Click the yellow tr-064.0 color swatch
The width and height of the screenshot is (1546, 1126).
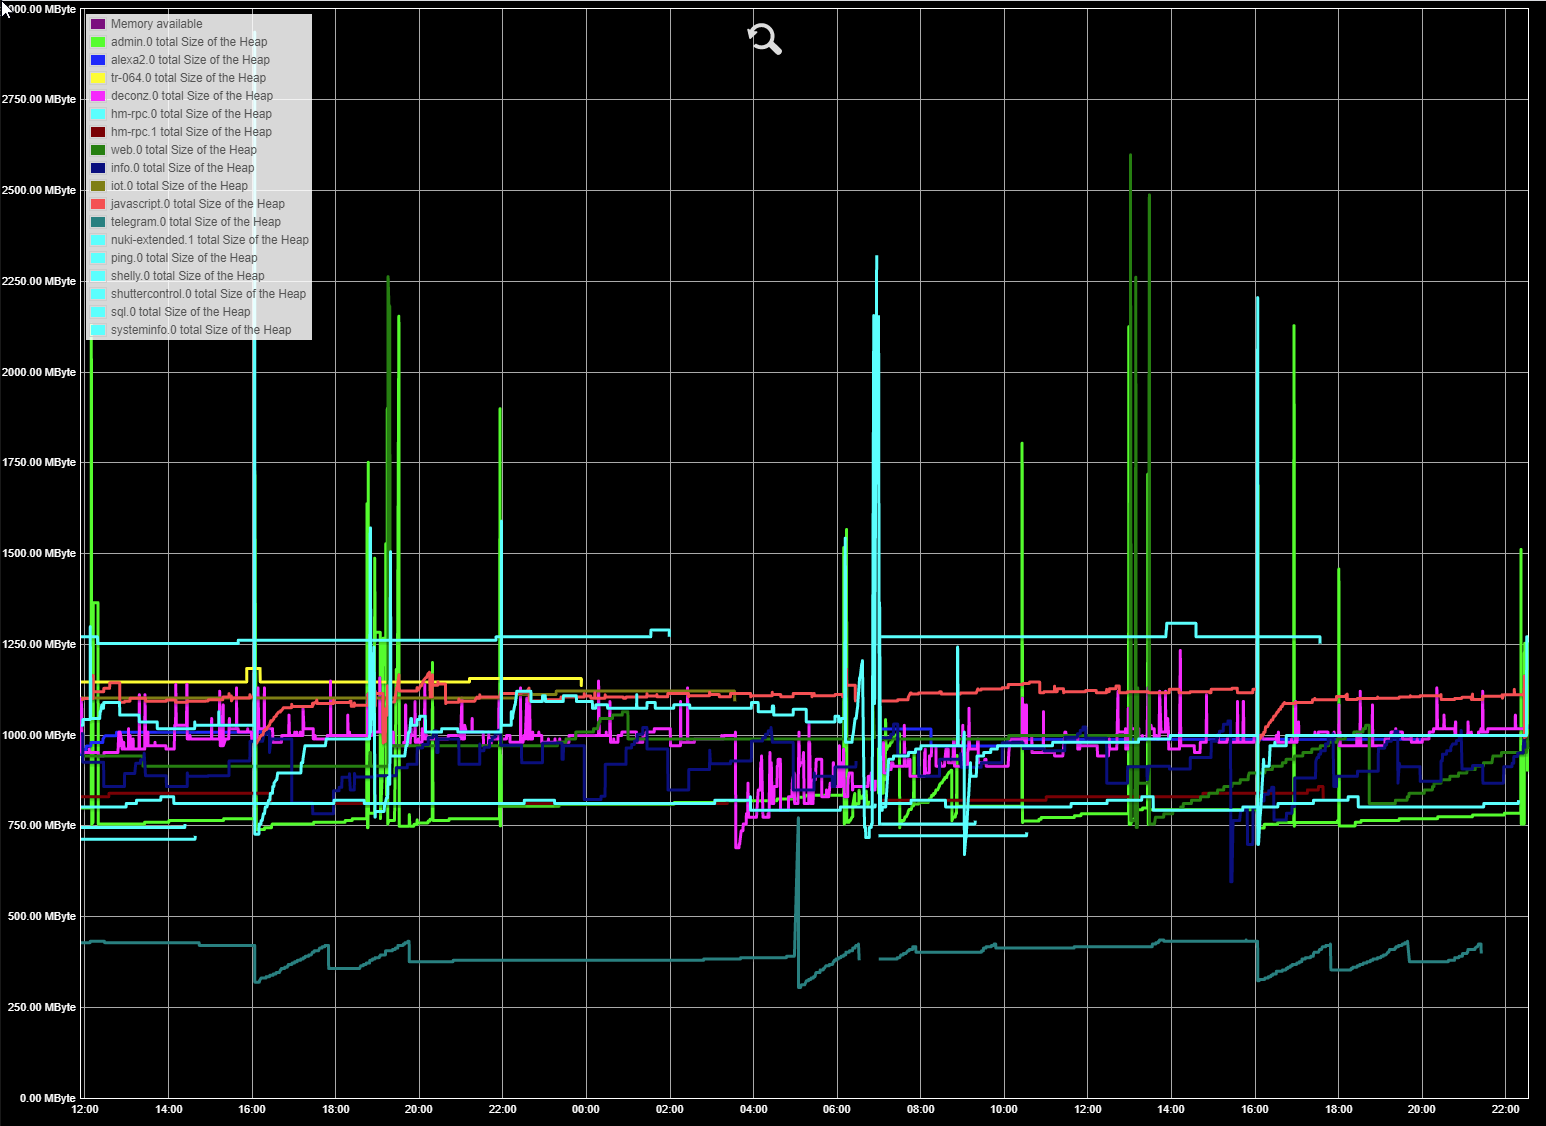98,78
